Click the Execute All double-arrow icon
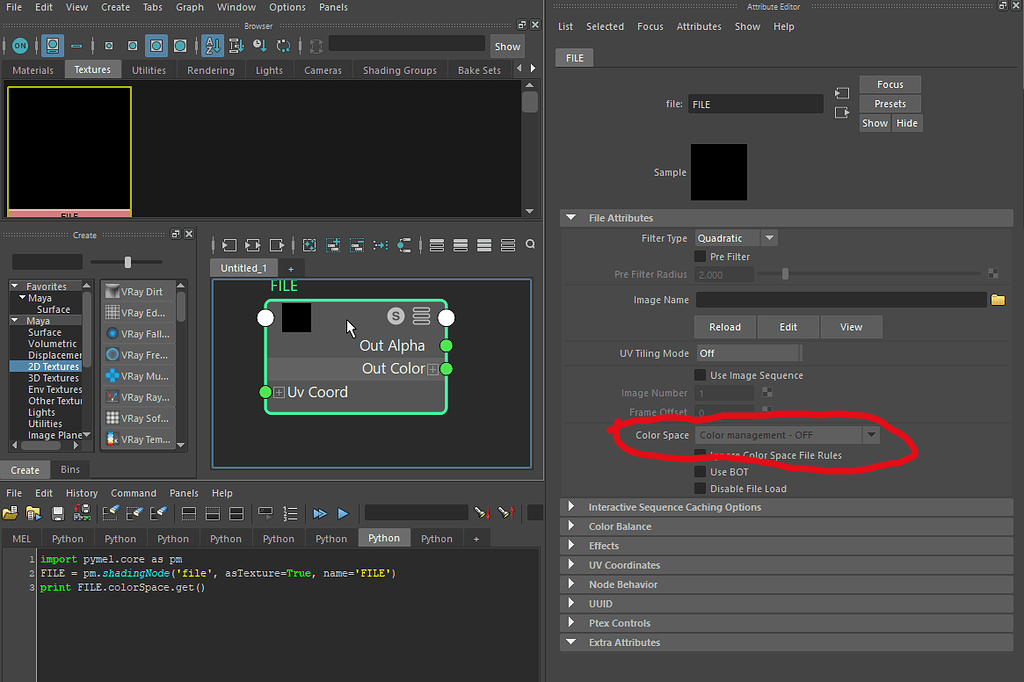The image size is (1024, 682). 320,513
